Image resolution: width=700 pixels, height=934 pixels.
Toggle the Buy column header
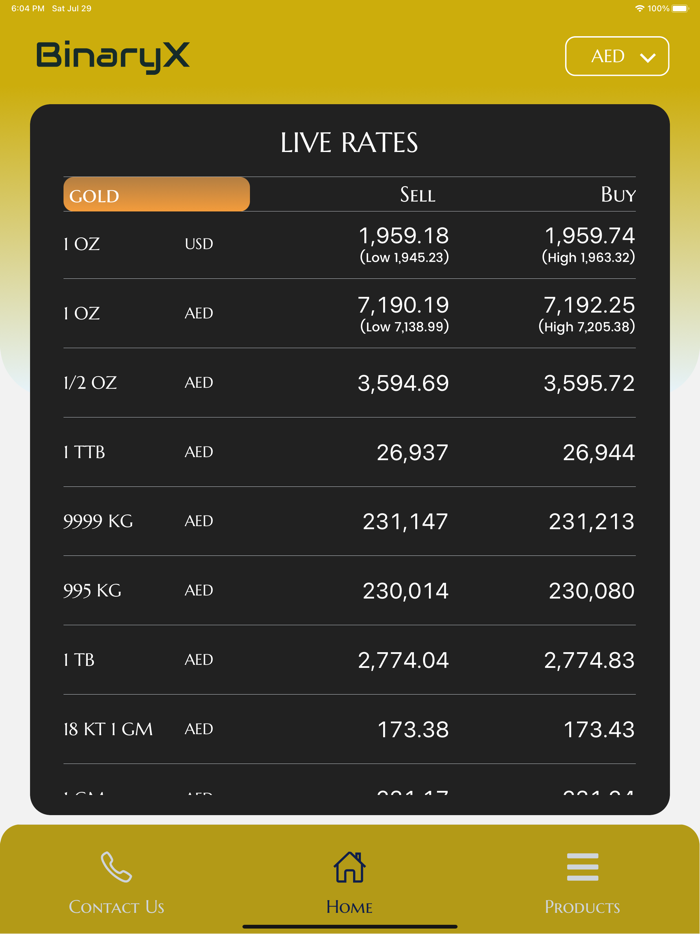pyautogui.click(x=620, y=194)
